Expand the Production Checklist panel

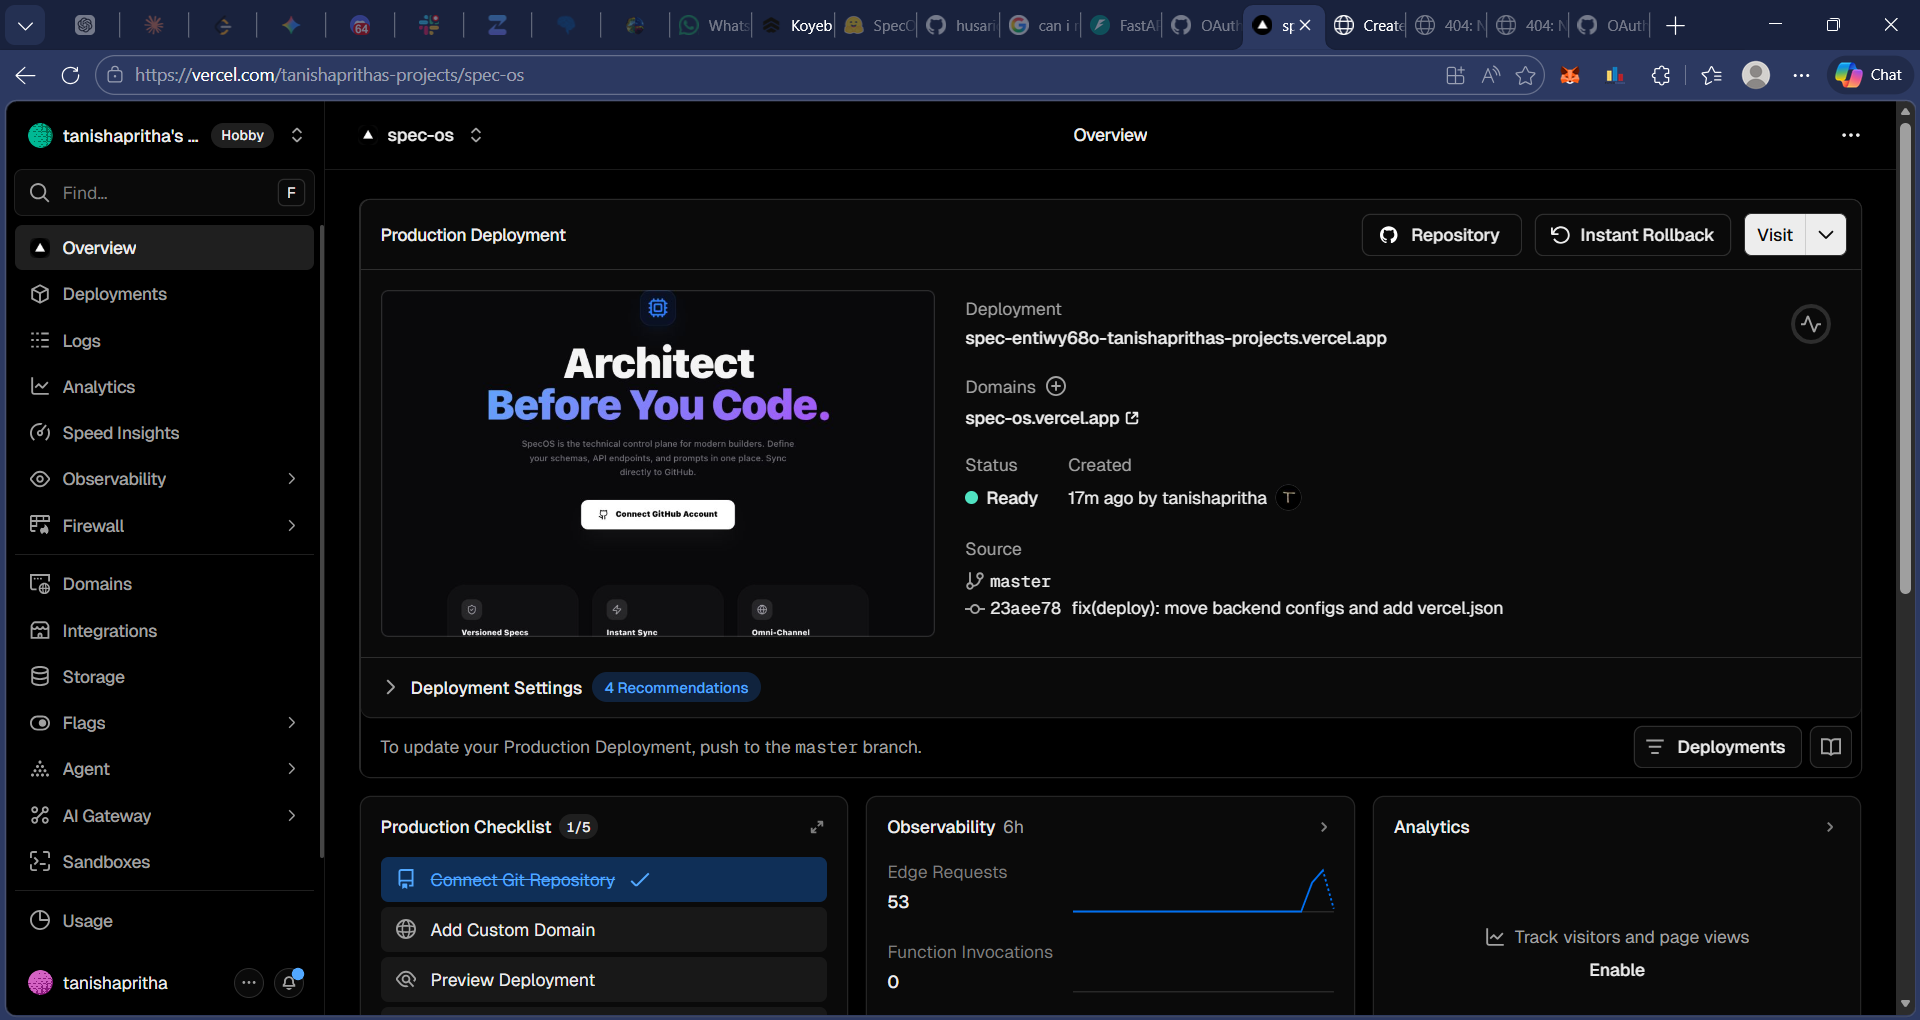[817, 827]
